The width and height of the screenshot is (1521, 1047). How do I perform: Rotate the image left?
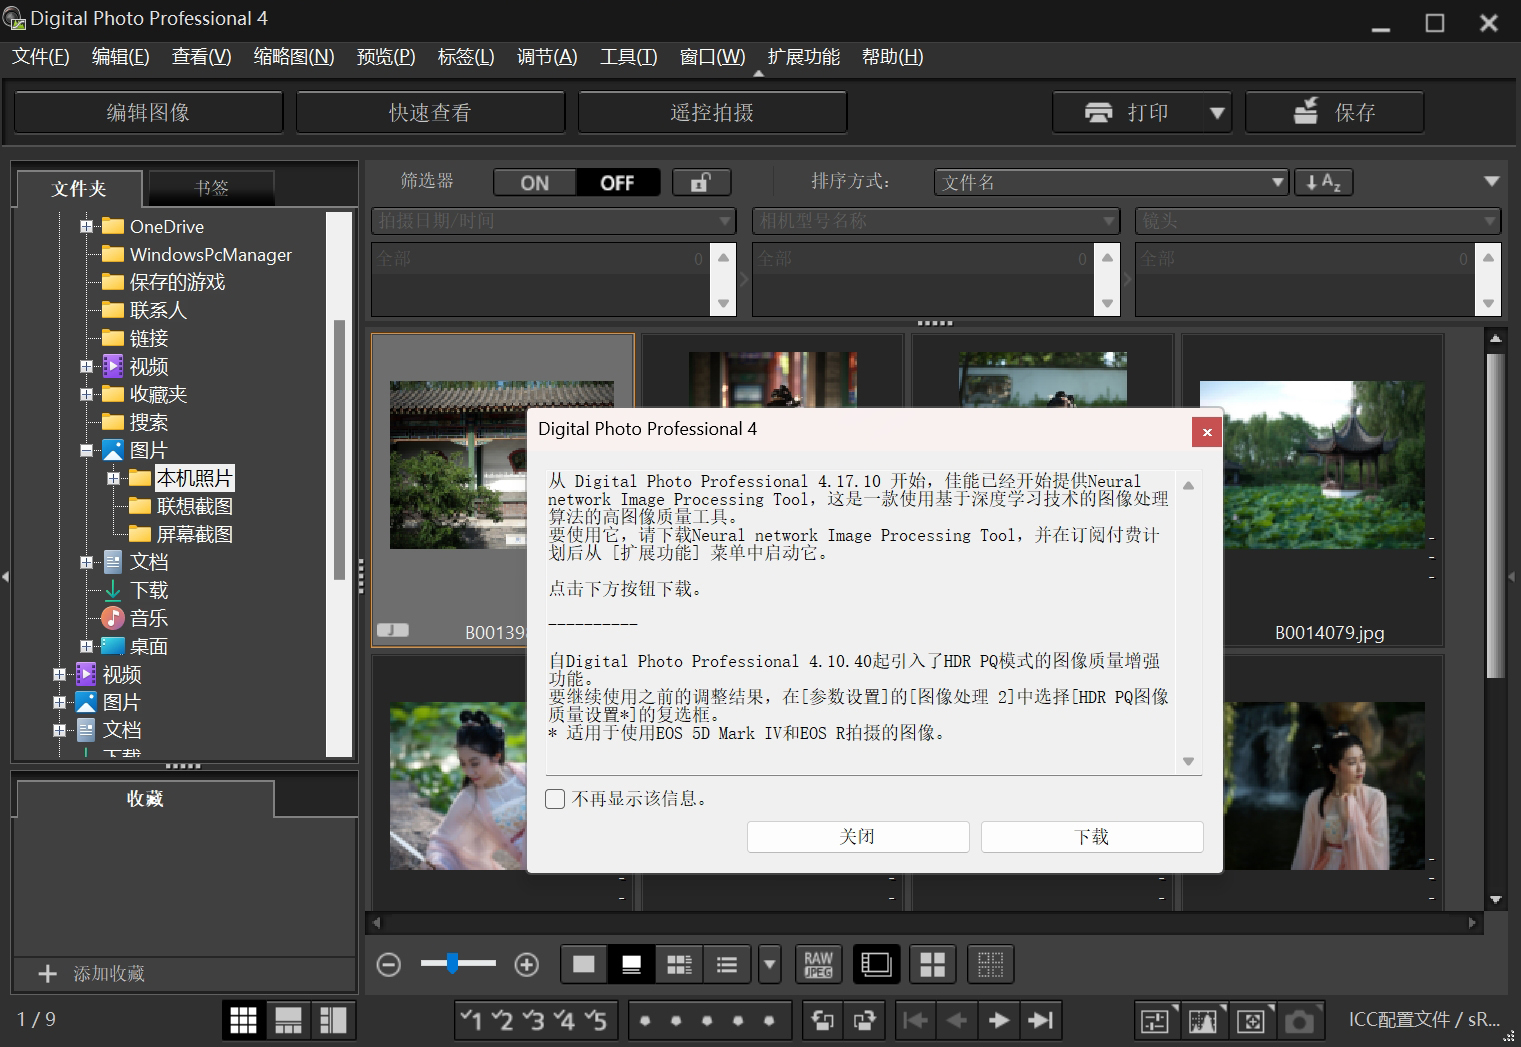[822, 1020]
